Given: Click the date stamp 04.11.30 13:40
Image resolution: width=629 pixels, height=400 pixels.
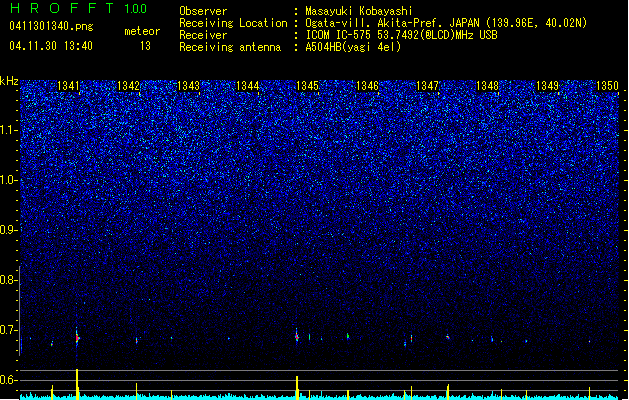Looking at the screenshot, I should click(51, 46).
